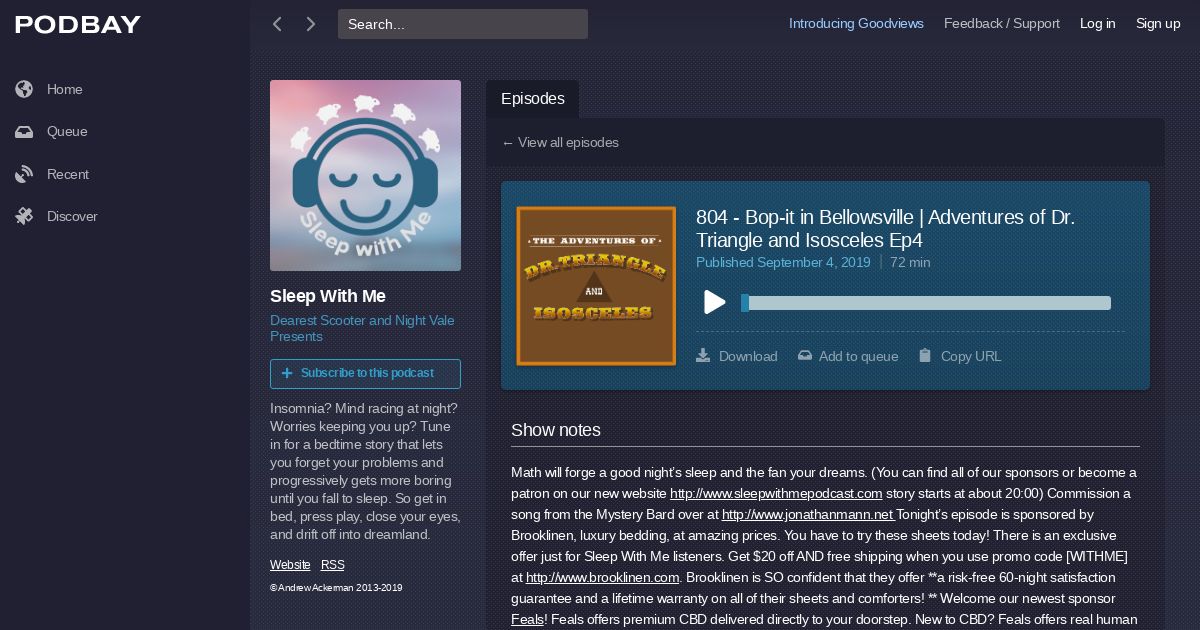
Task: Click the Home globe icon
Action: [x=24, y=89]
